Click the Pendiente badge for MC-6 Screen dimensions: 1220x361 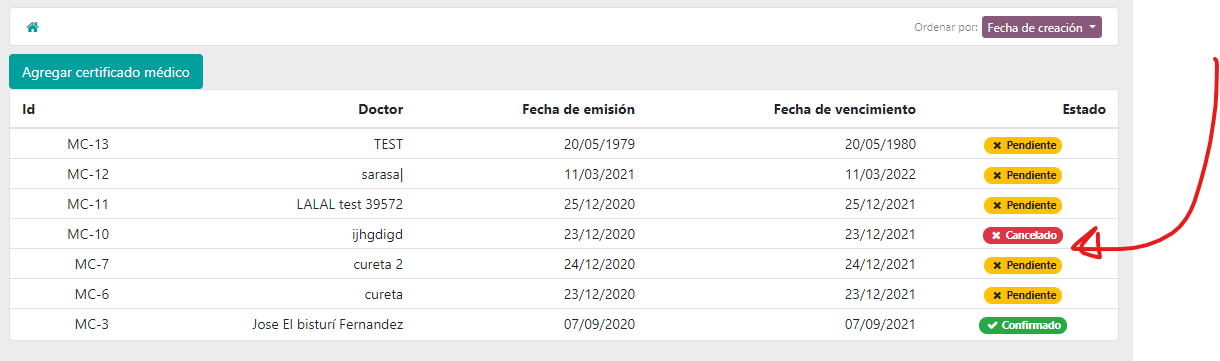click(1023, 295)
